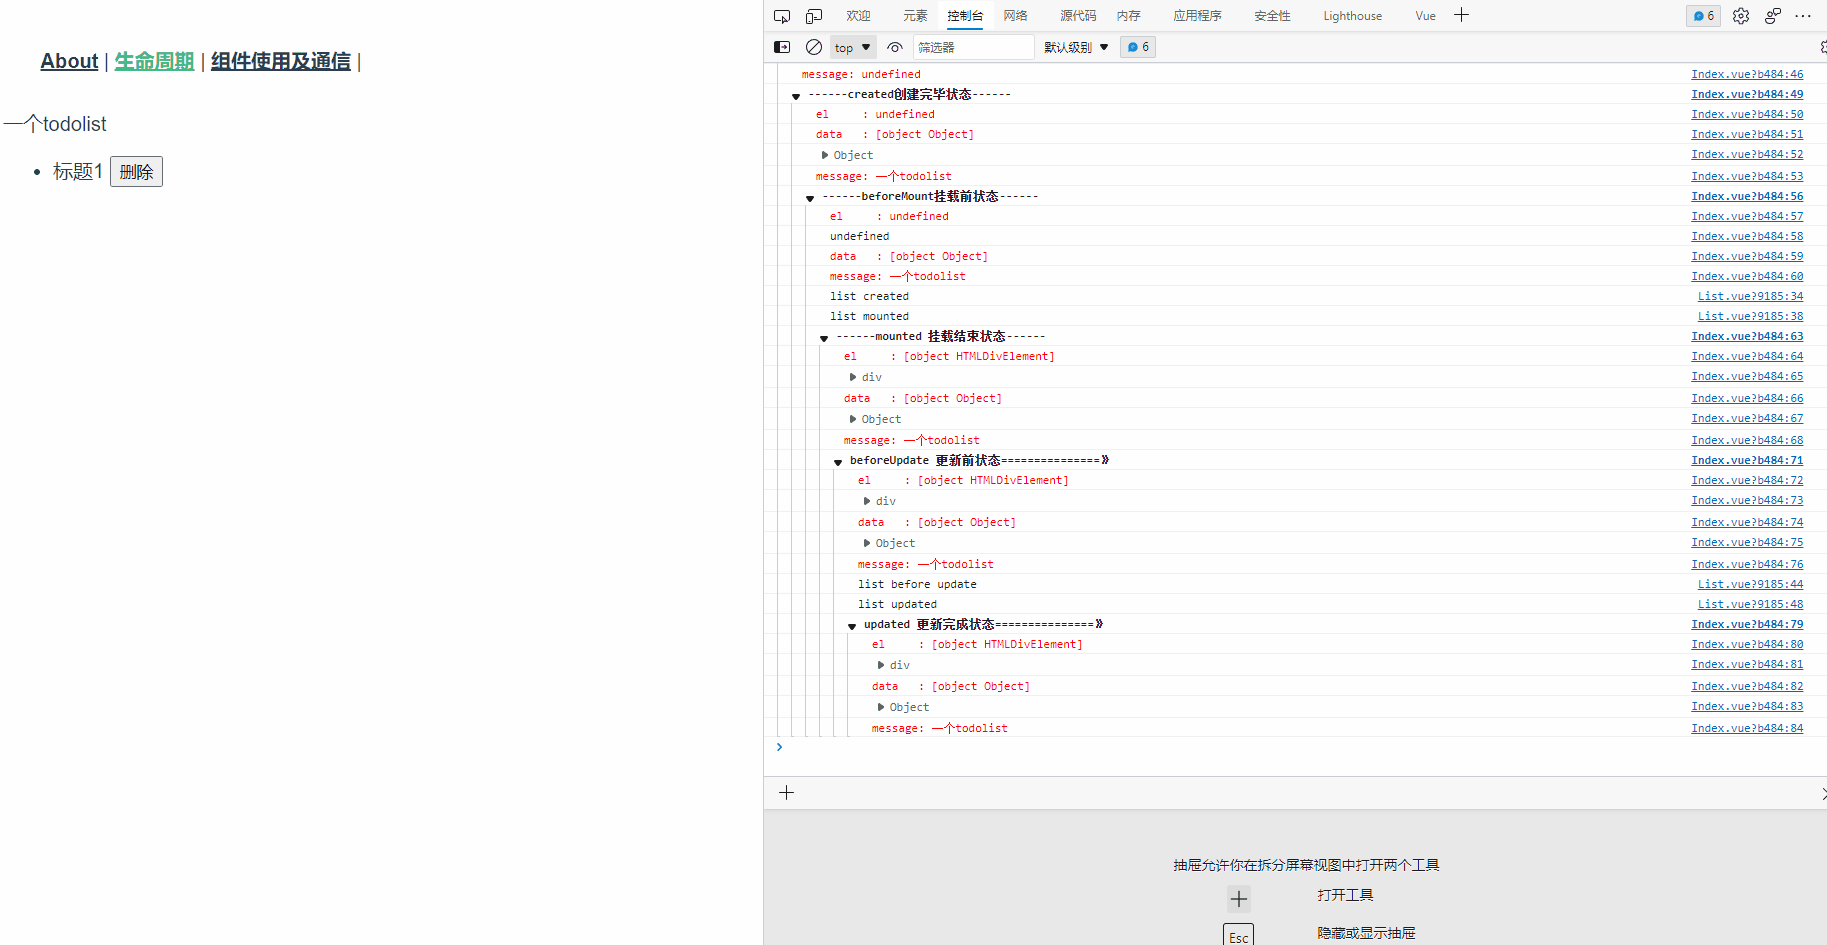This screenshot has width=1827, height=945.
Task: Open the 安全性 tab
Action: 1272,16
